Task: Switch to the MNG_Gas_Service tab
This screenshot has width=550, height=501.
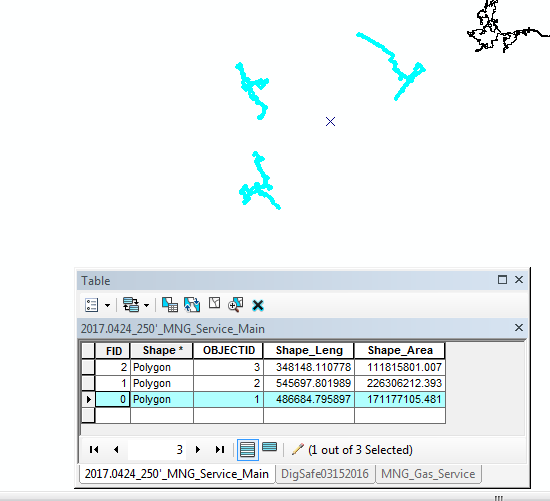Action: [x=428, y=474]
